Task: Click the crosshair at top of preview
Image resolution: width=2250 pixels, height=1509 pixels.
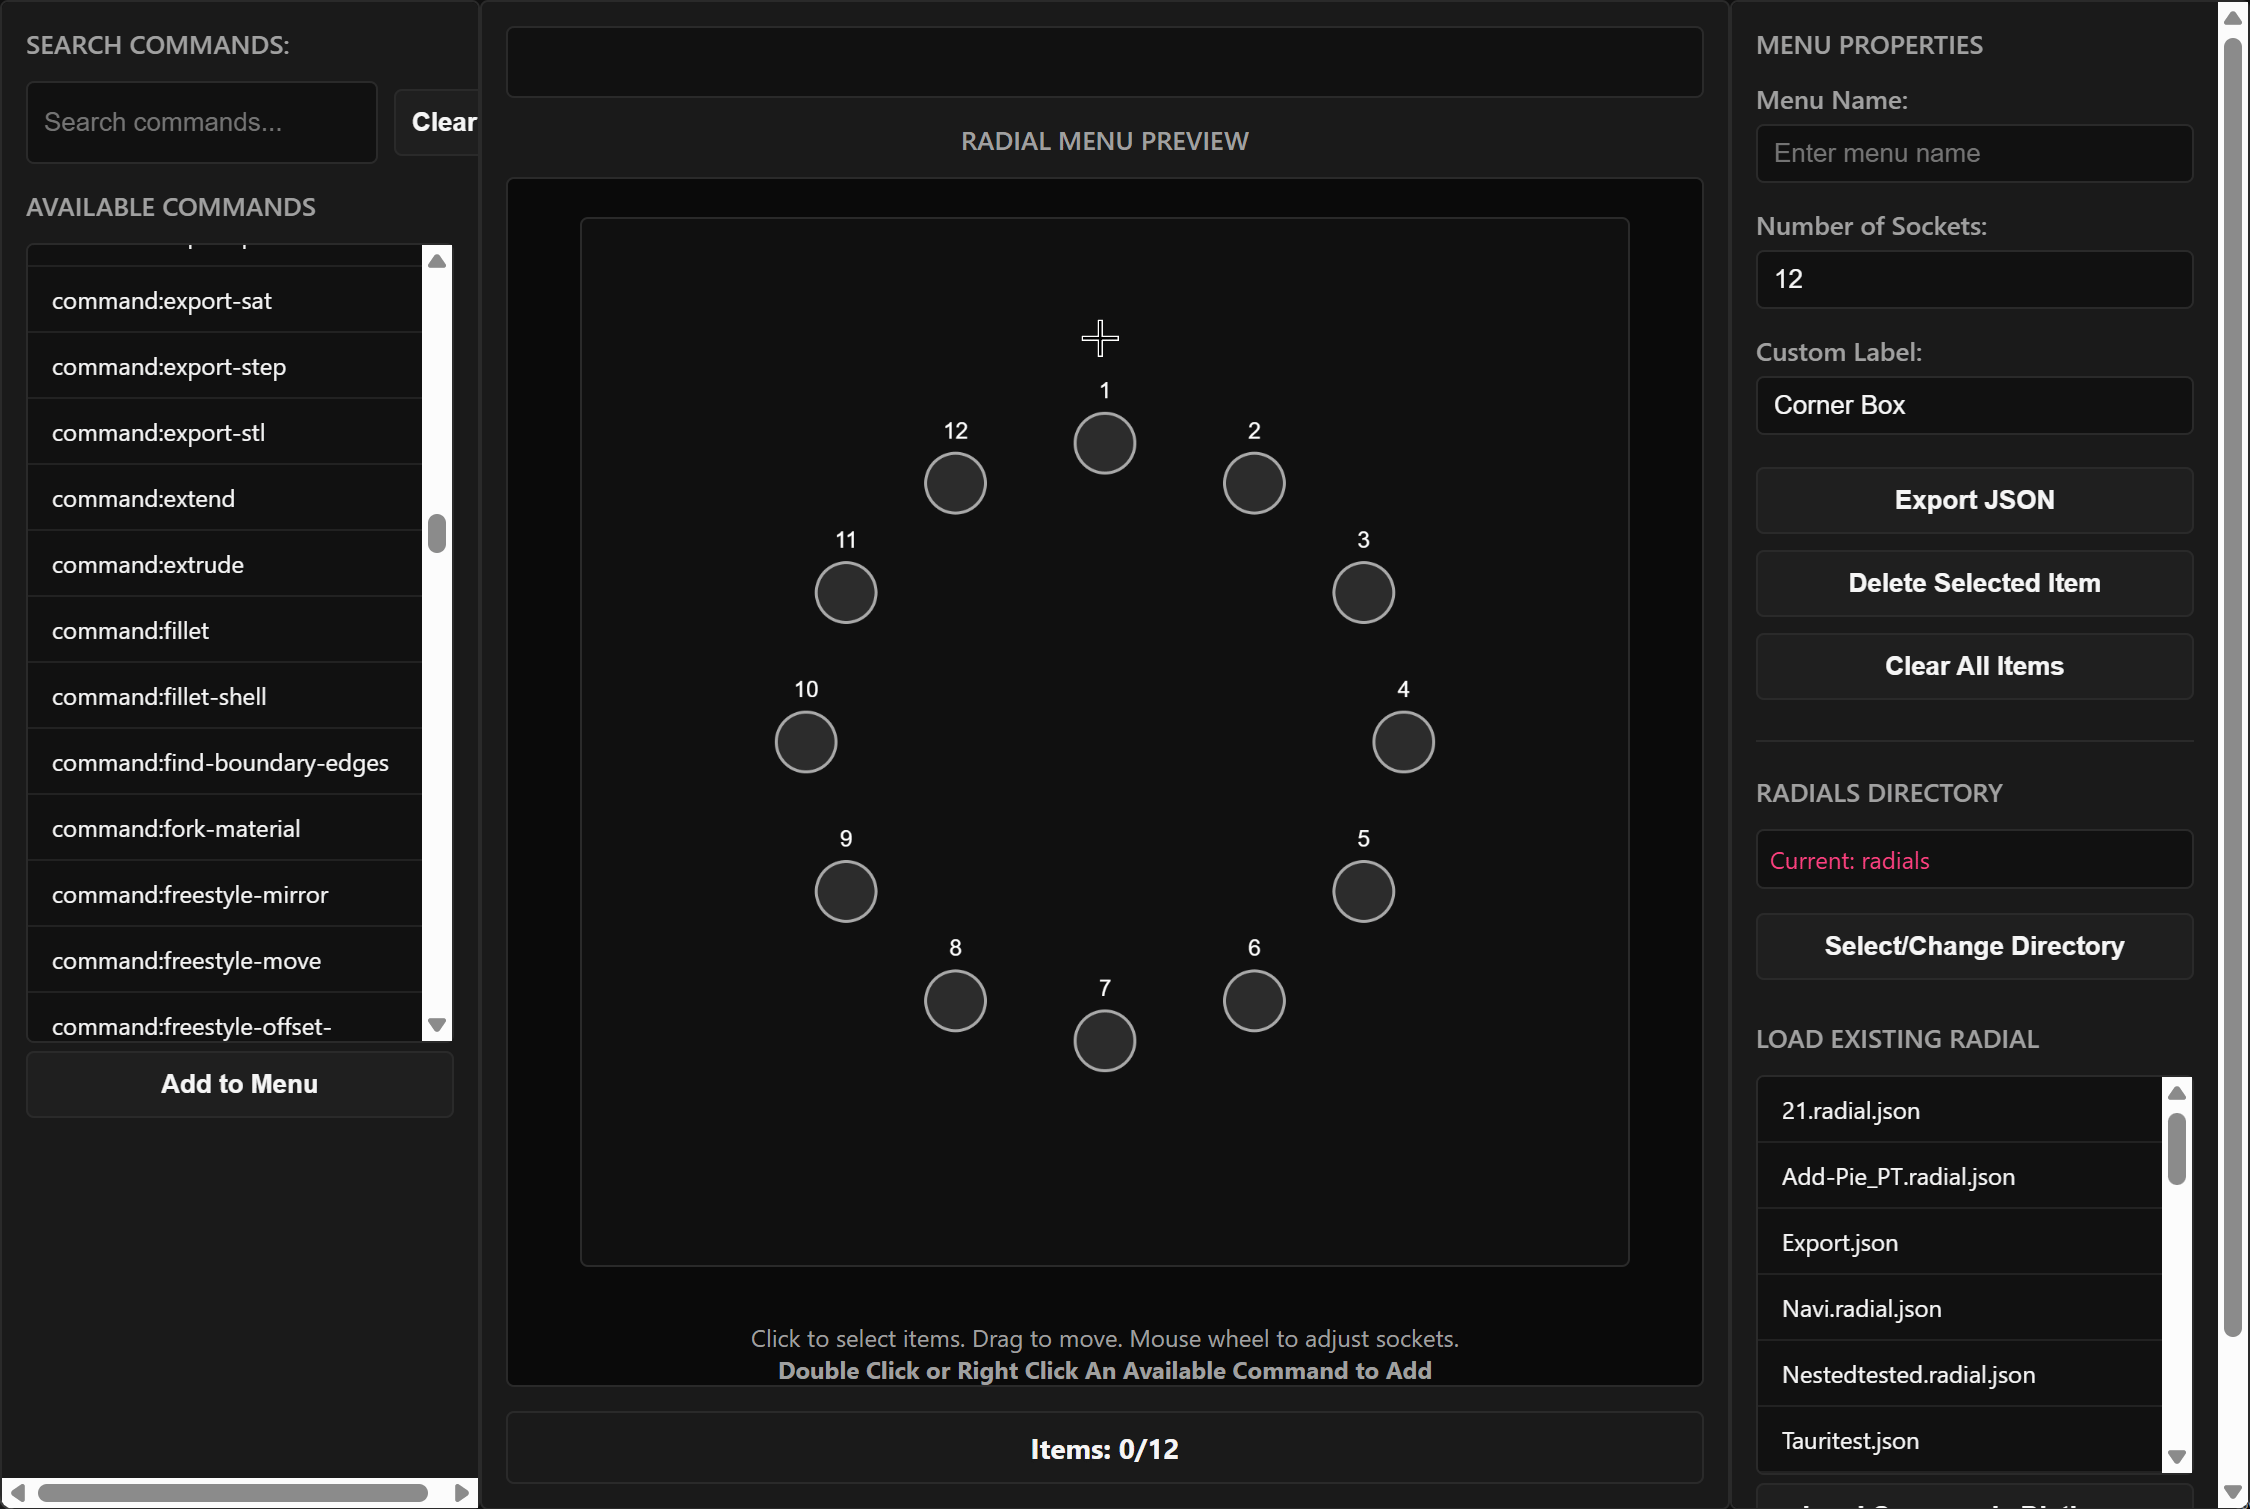Action: (1100, 338)
